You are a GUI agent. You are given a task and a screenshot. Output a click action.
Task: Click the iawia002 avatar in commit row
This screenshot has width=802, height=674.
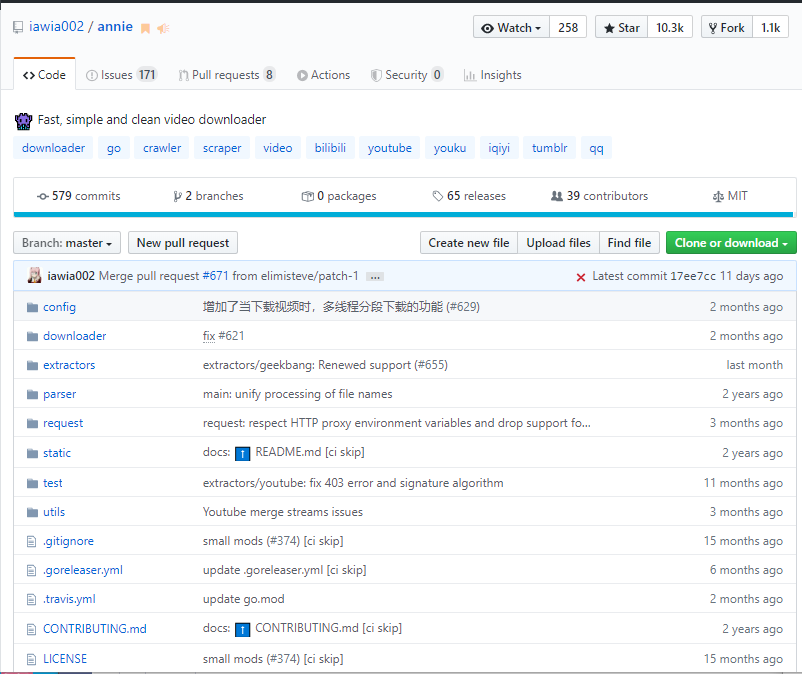coord(35,276)
